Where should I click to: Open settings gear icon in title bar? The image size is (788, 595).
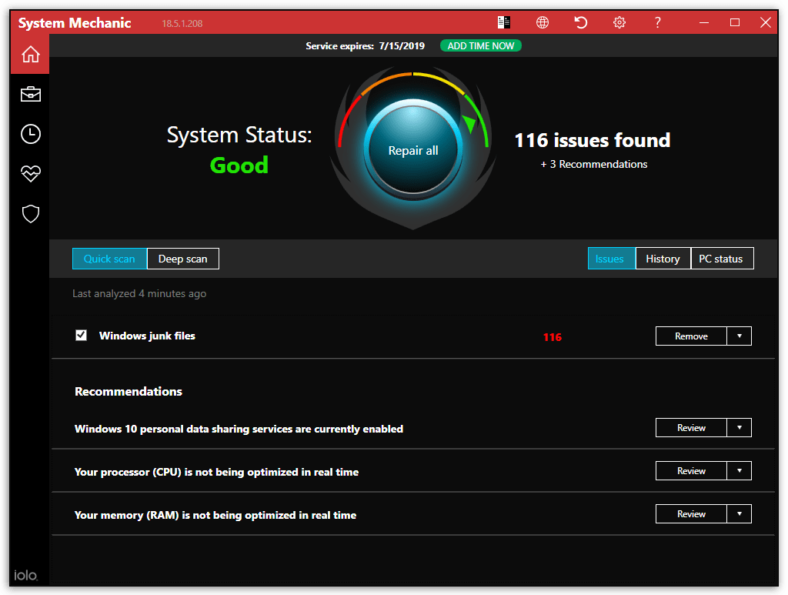(x=619, y=23)
